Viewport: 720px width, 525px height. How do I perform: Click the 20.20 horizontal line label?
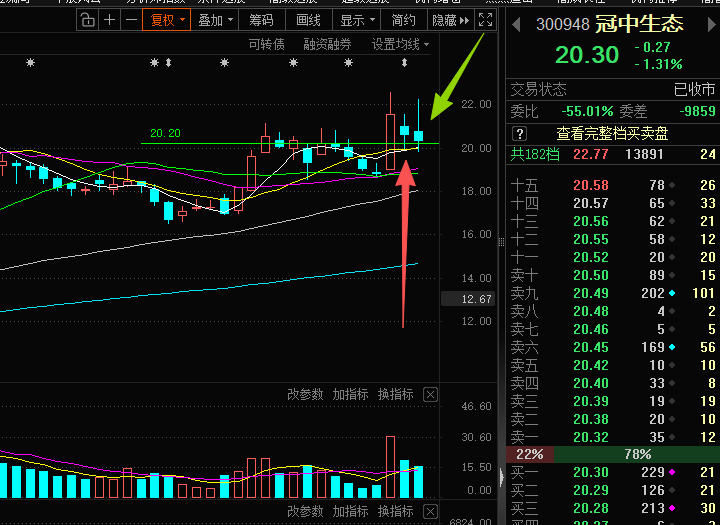(165, 133)
